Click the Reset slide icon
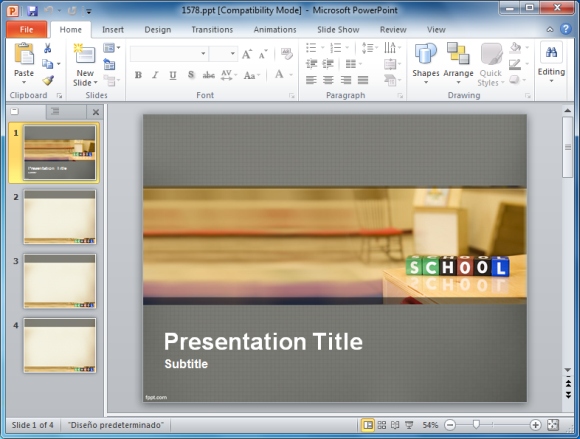The image size is (580, 439). pos(109,64)
